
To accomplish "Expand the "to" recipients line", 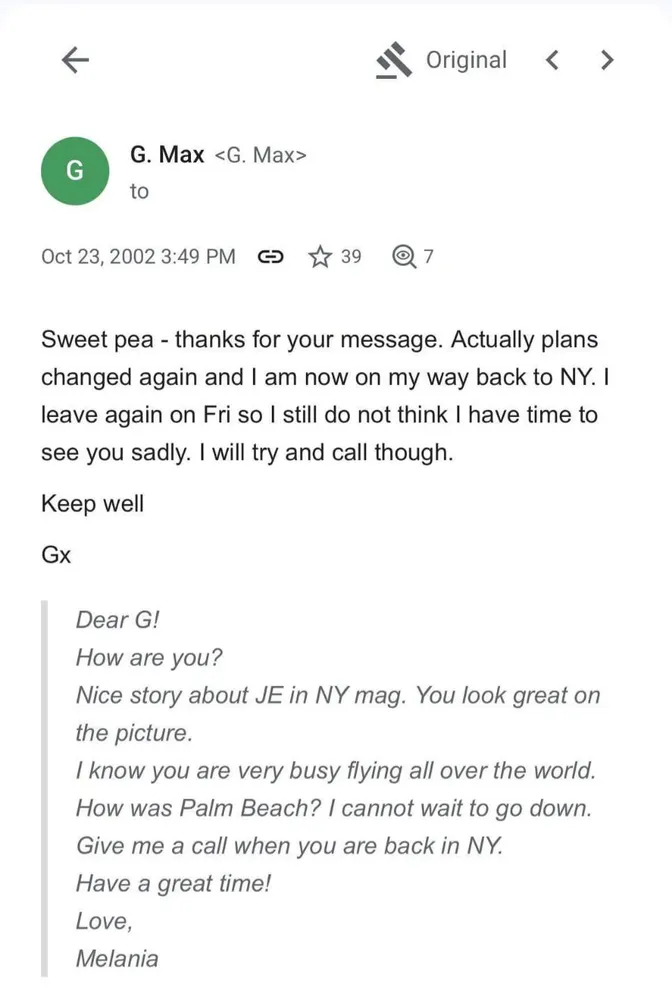I will coord(139,191).
